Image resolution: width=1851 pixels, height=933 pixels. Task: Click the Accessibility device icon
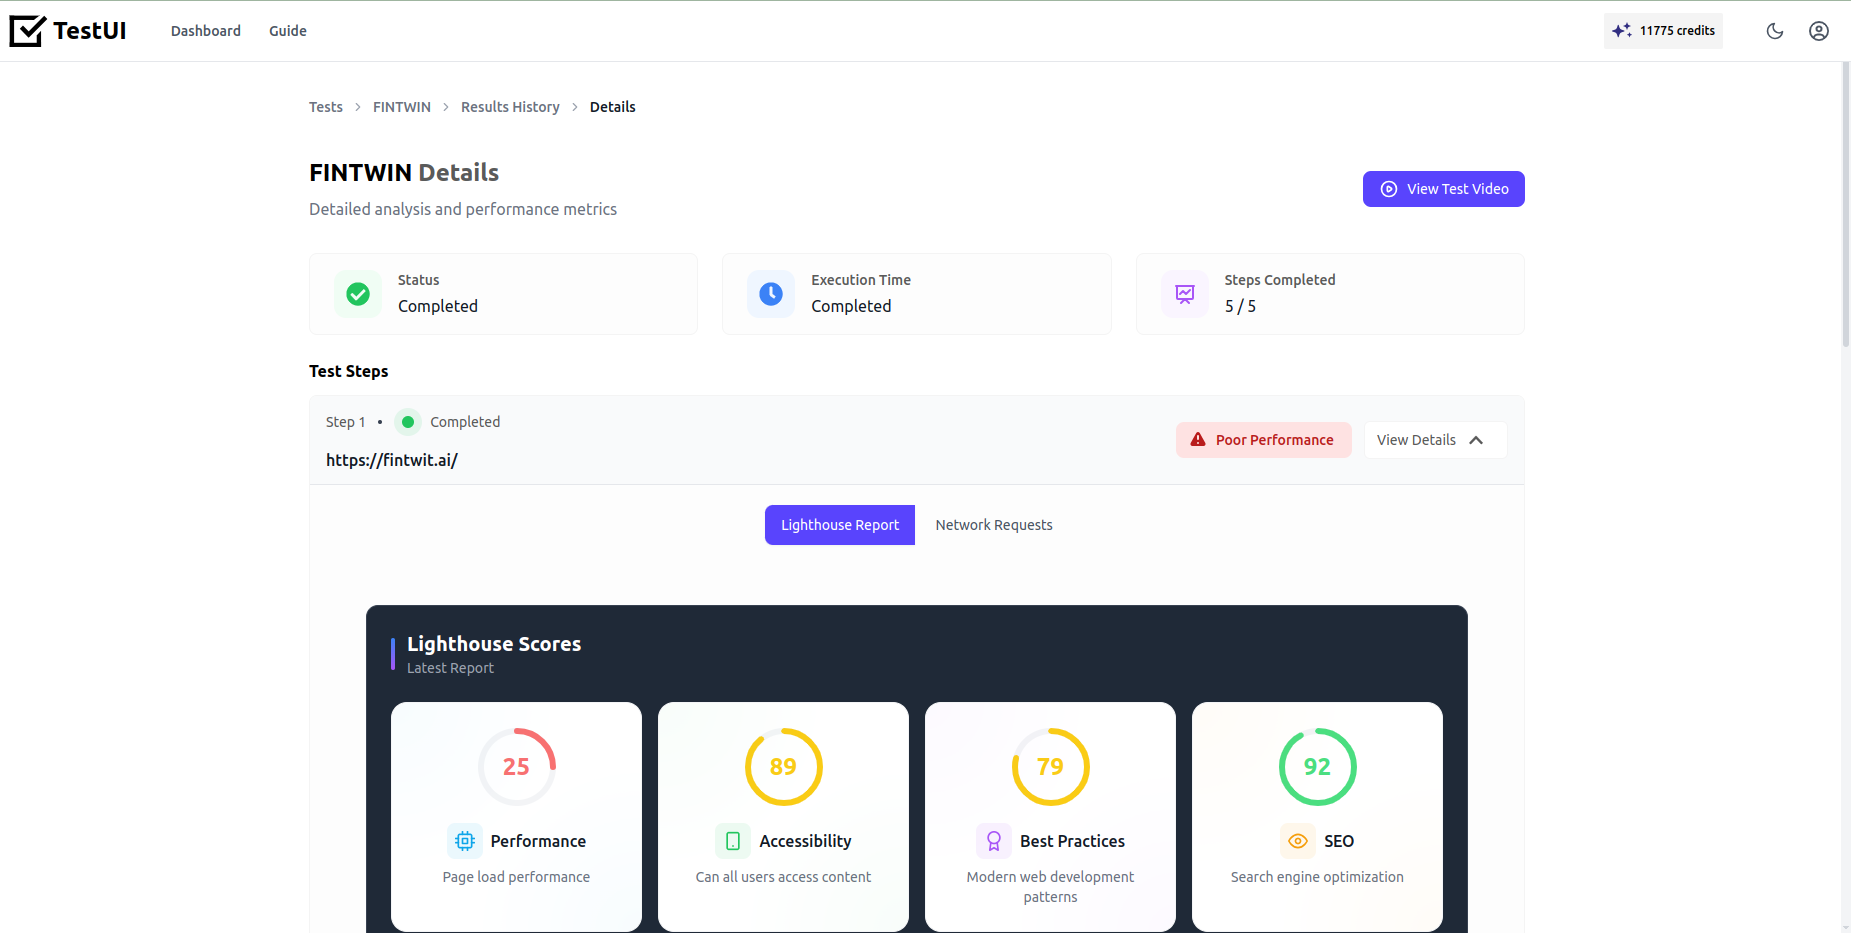click(733, 841)
